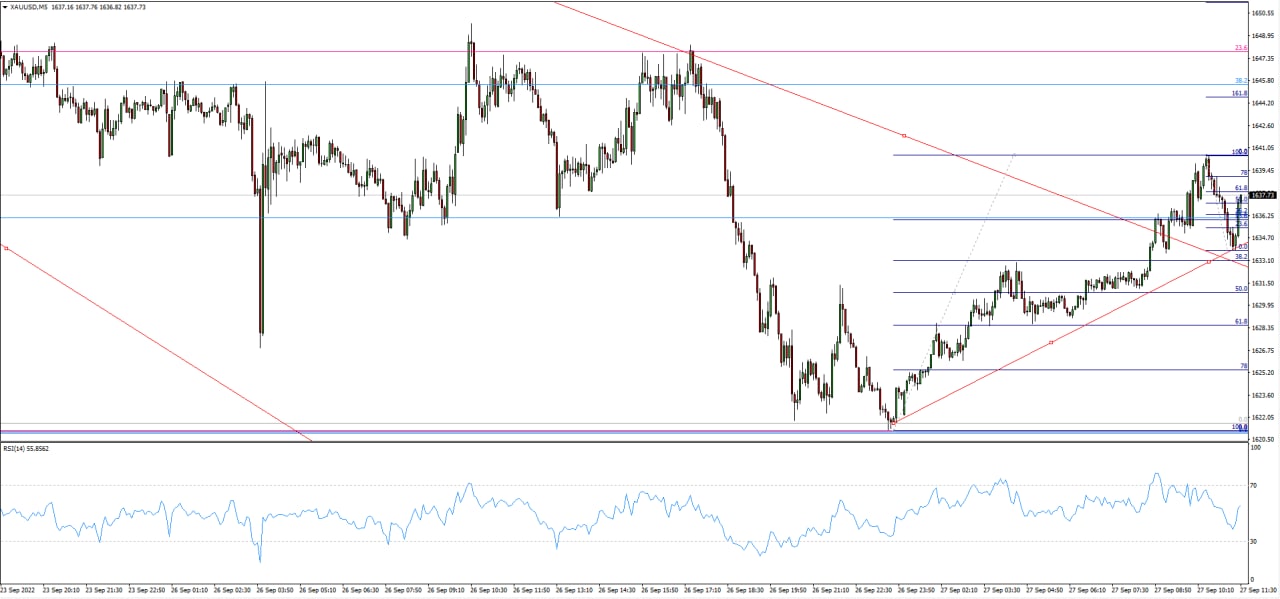Click the 1650.55 value on the price scale
Viewport: 1280px width, 599px height.
pos(1262,13)
